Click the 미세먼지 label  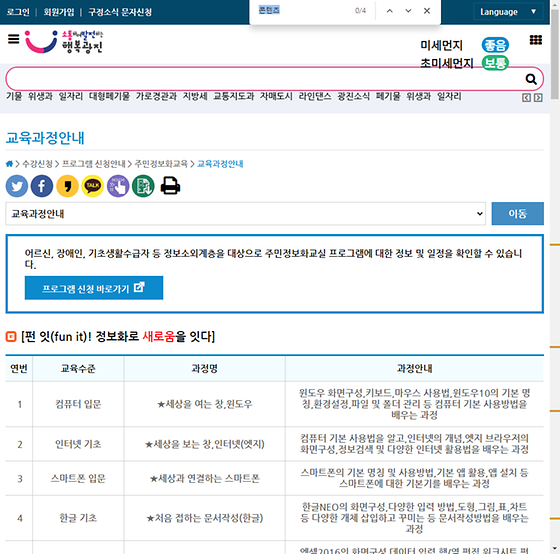(x=441, y=45)
